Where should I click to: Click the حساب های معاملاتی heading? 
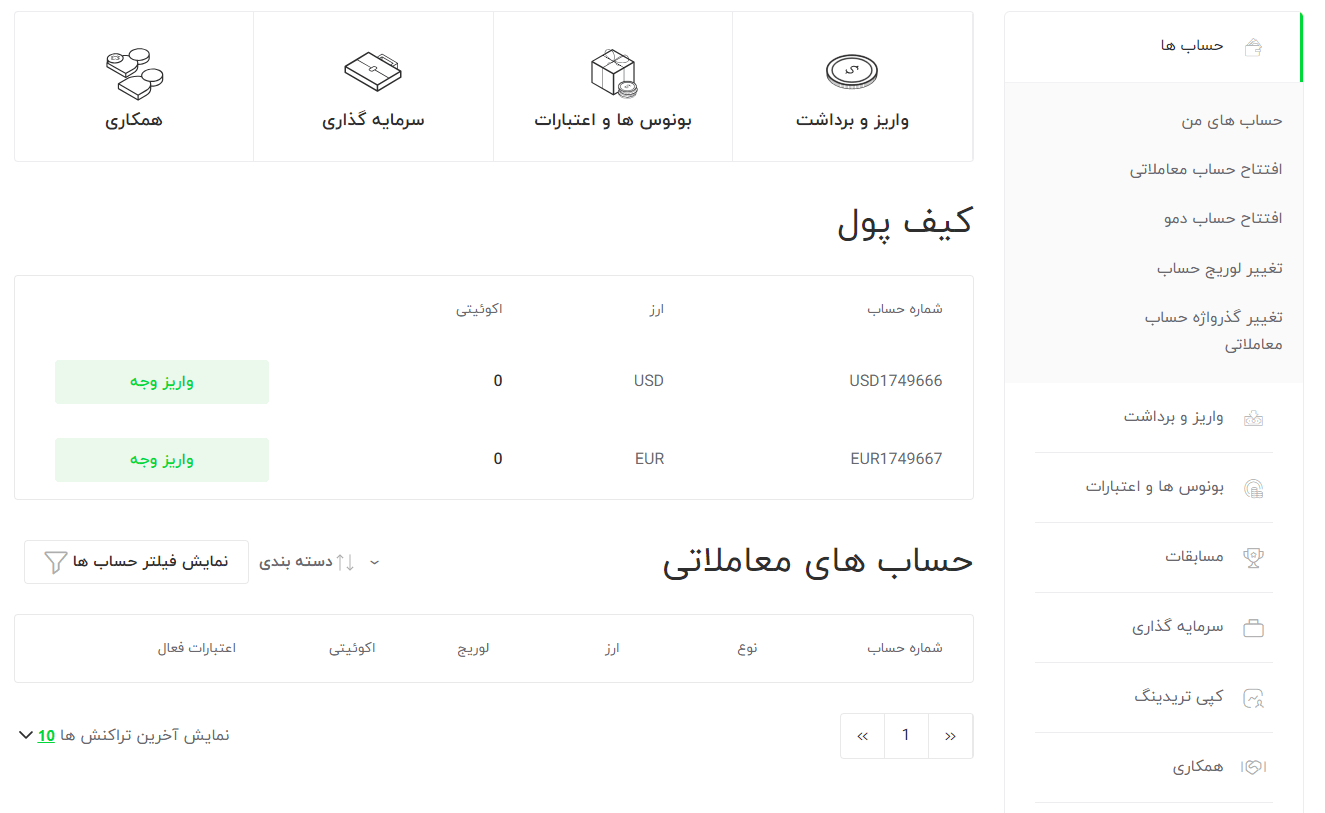point(818,562)
